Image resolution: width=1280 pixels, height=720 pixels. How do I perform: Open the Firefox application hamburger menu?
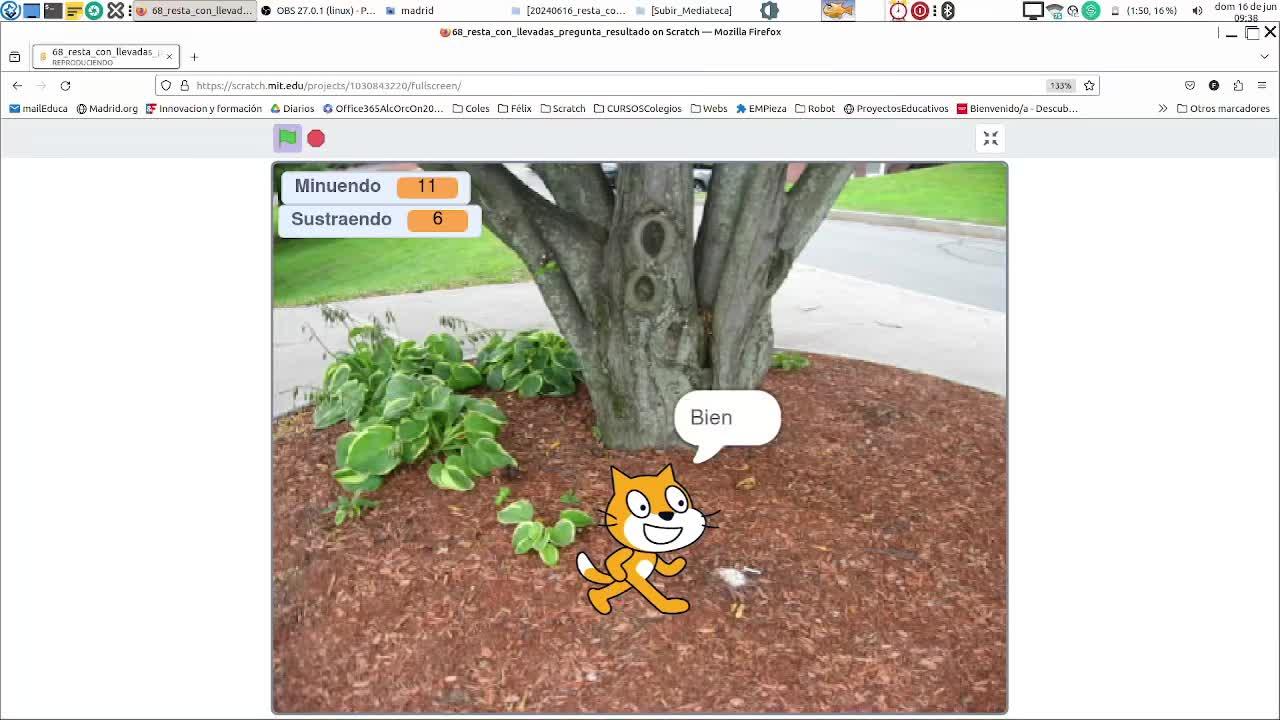(x=1262, y=86)
